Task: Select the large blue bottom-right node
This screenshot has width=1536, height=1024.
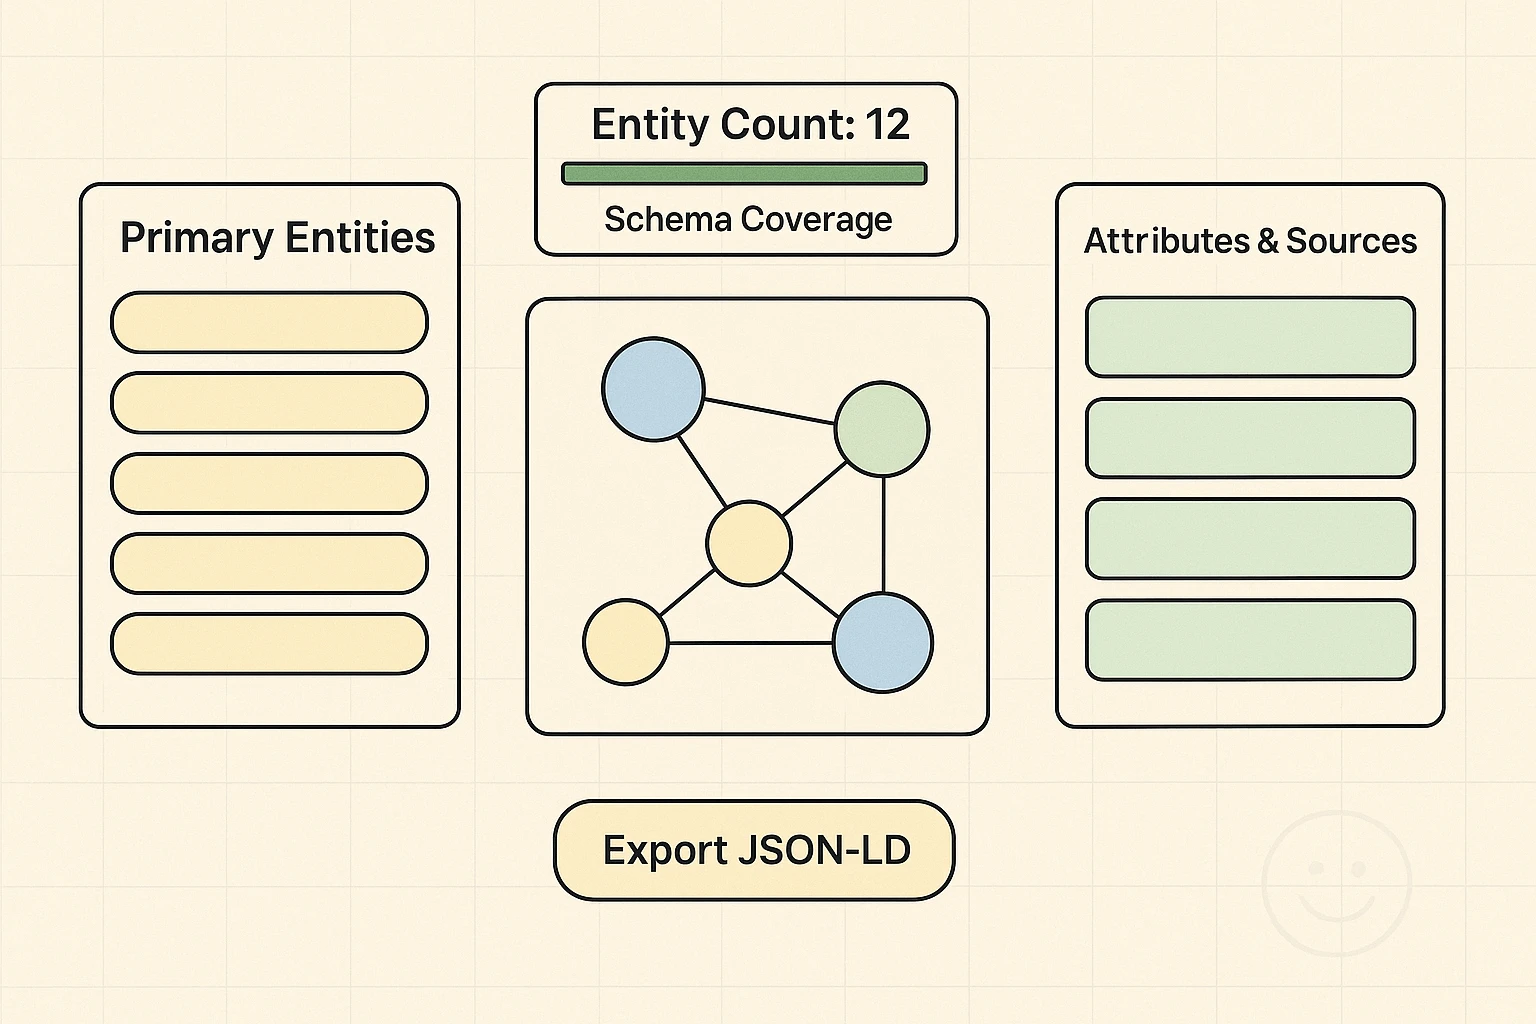Action: [x=884, y=643]
